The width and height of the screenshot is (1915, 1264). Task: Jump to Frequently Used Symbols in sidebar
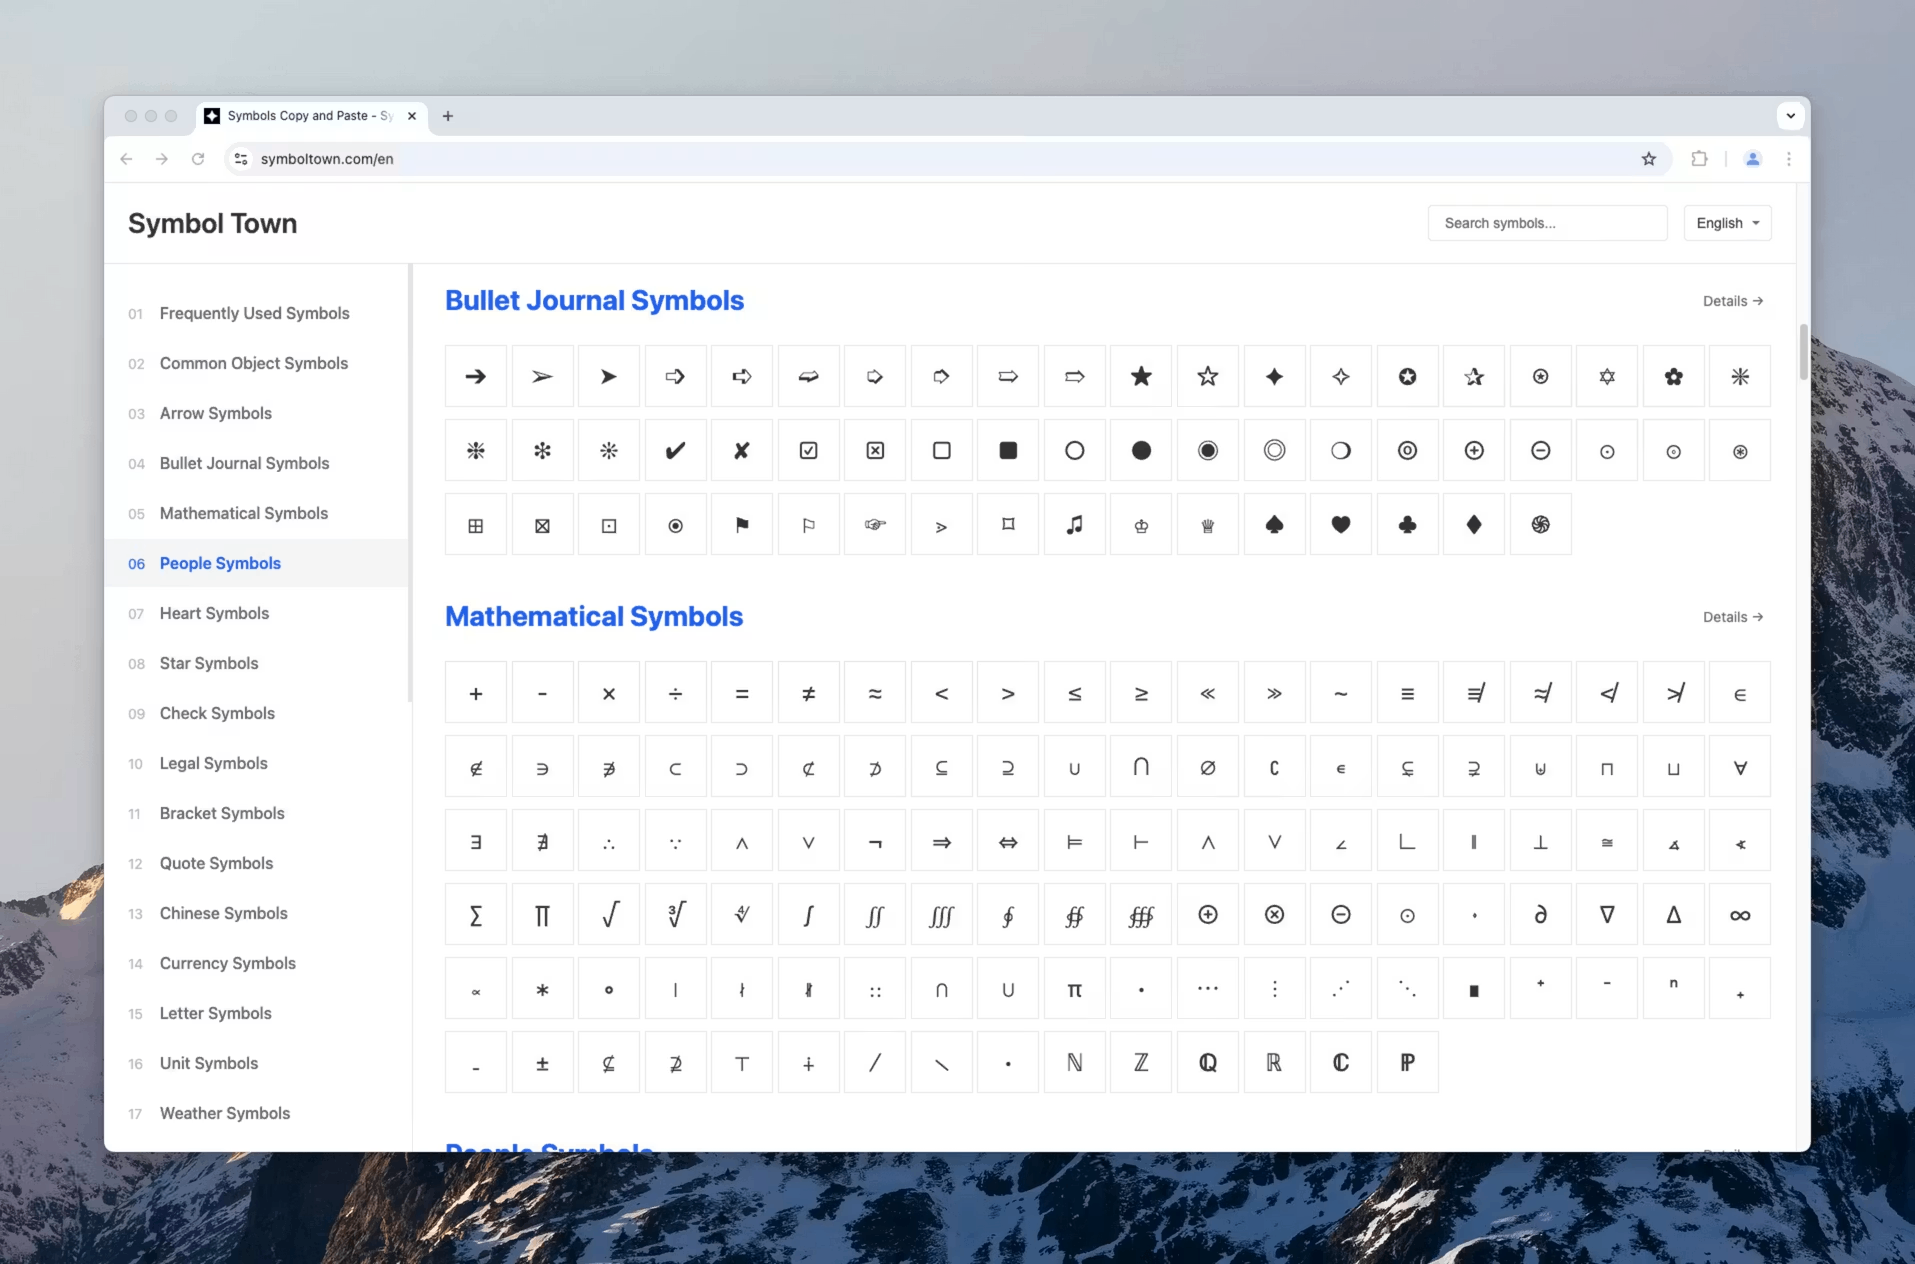pyautogui.click(x=255, y=313)
